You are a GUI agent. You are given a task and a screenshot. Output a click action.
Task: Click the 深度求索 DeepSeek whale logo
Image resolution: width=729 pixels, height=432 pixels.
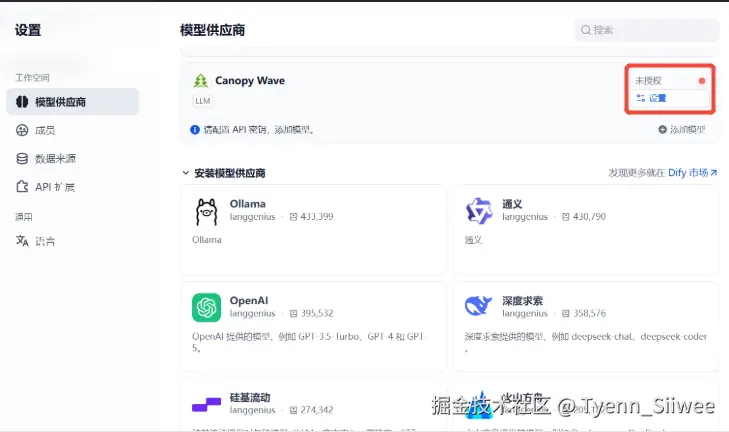tap(478, 306)
